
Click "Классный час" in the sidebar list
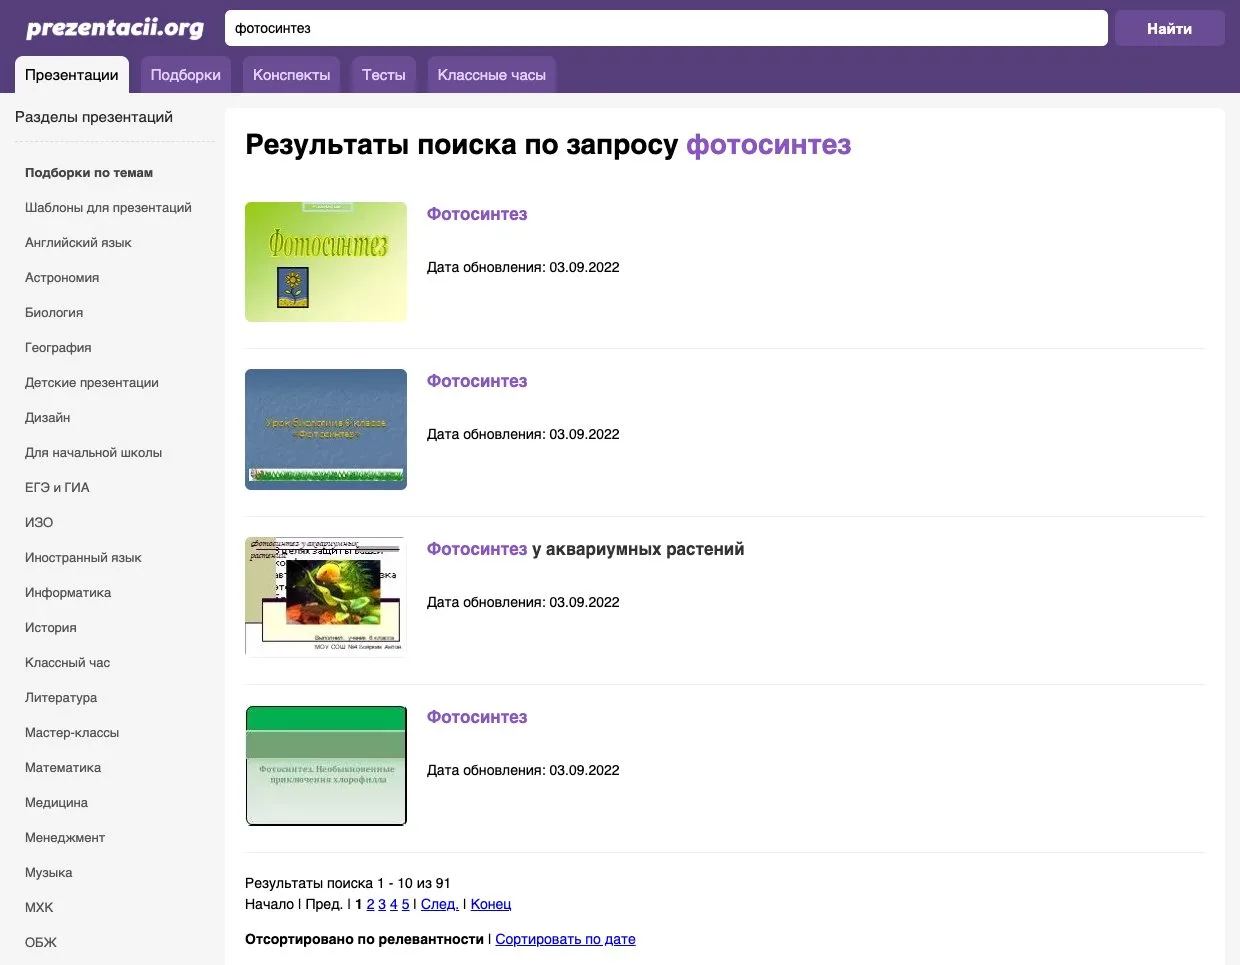(x=67, y=662)
